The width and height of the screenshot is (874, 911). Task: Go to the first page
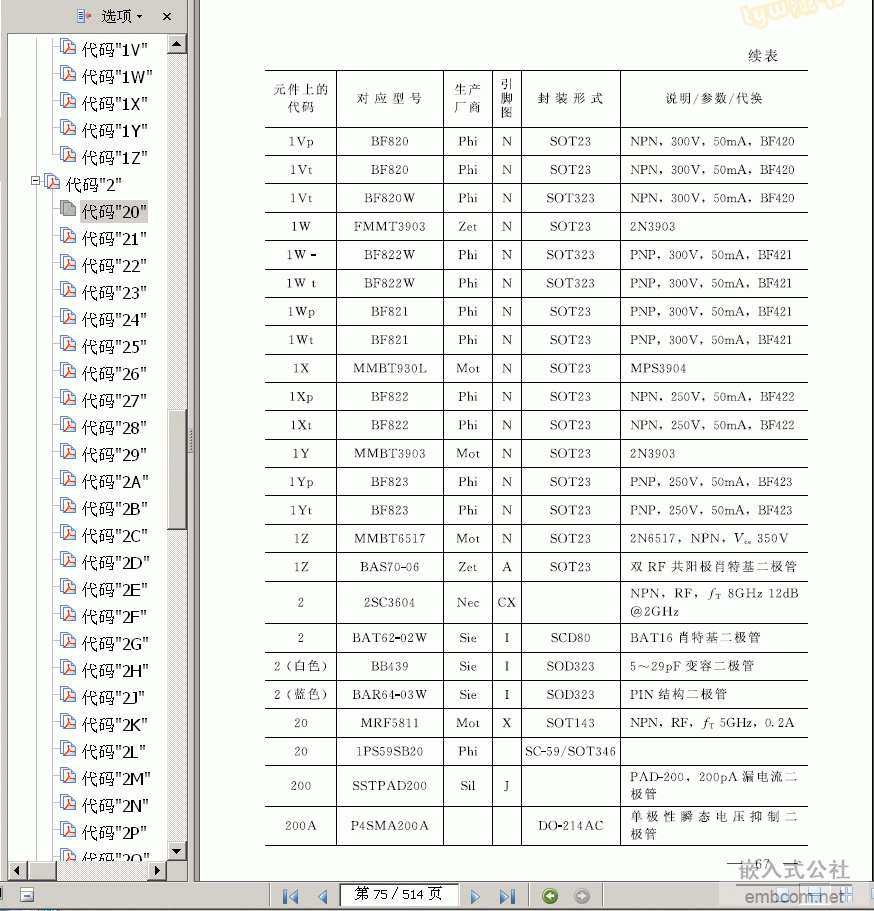click(291, 896)
